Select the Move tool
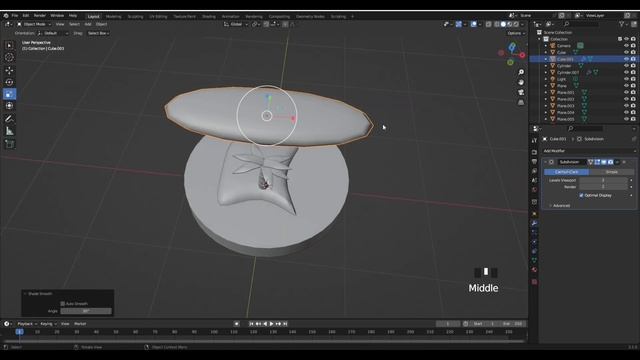 pos(9,70)
